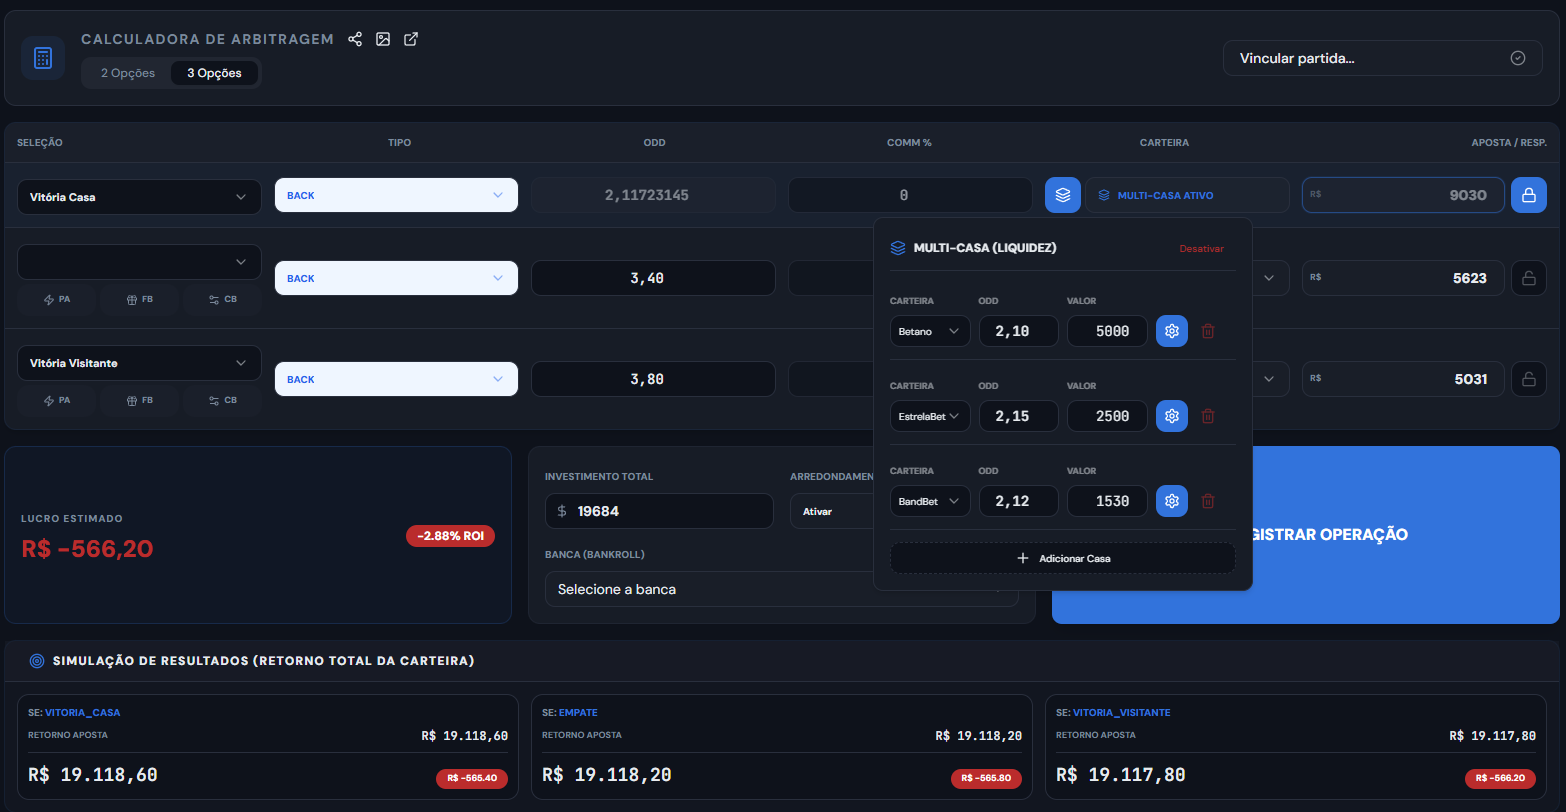
Task: Open the calculator in a new window icon
Action: [411, 39]
